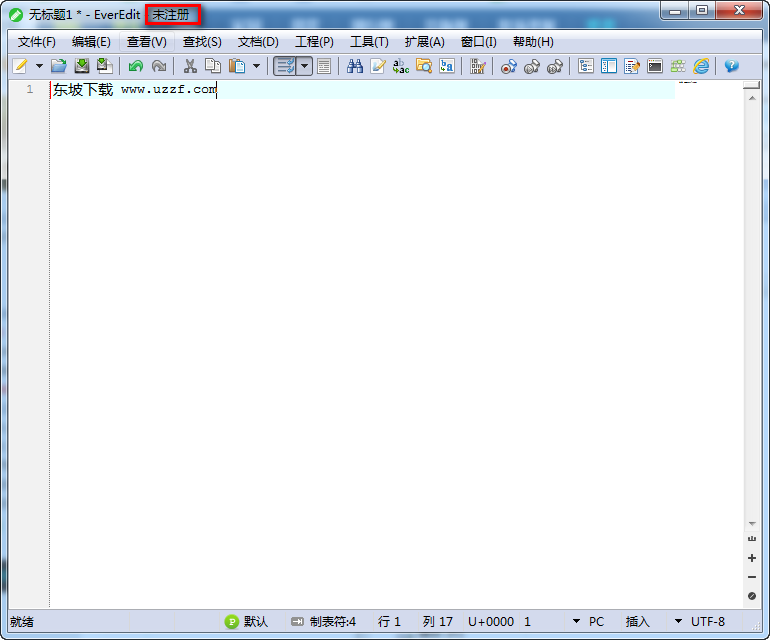Save all open files
This screenshot has width=770, height=640.
[x=104, y=66]
